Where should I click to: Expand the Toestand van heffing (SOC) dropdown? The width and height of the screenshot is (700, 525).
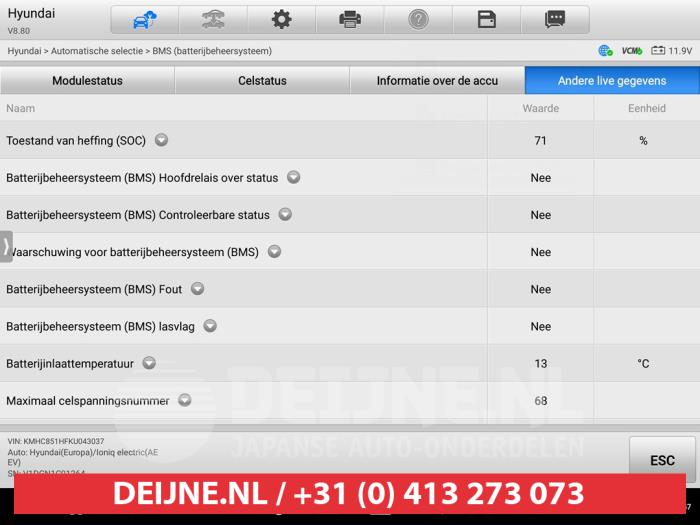click(x=161, y=141)
